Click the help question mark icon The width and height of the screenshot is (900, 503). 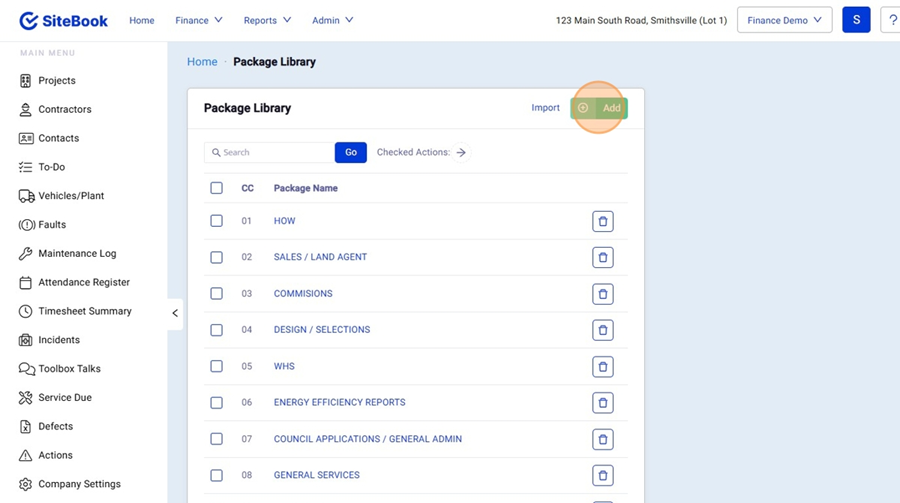click(892, 20)
